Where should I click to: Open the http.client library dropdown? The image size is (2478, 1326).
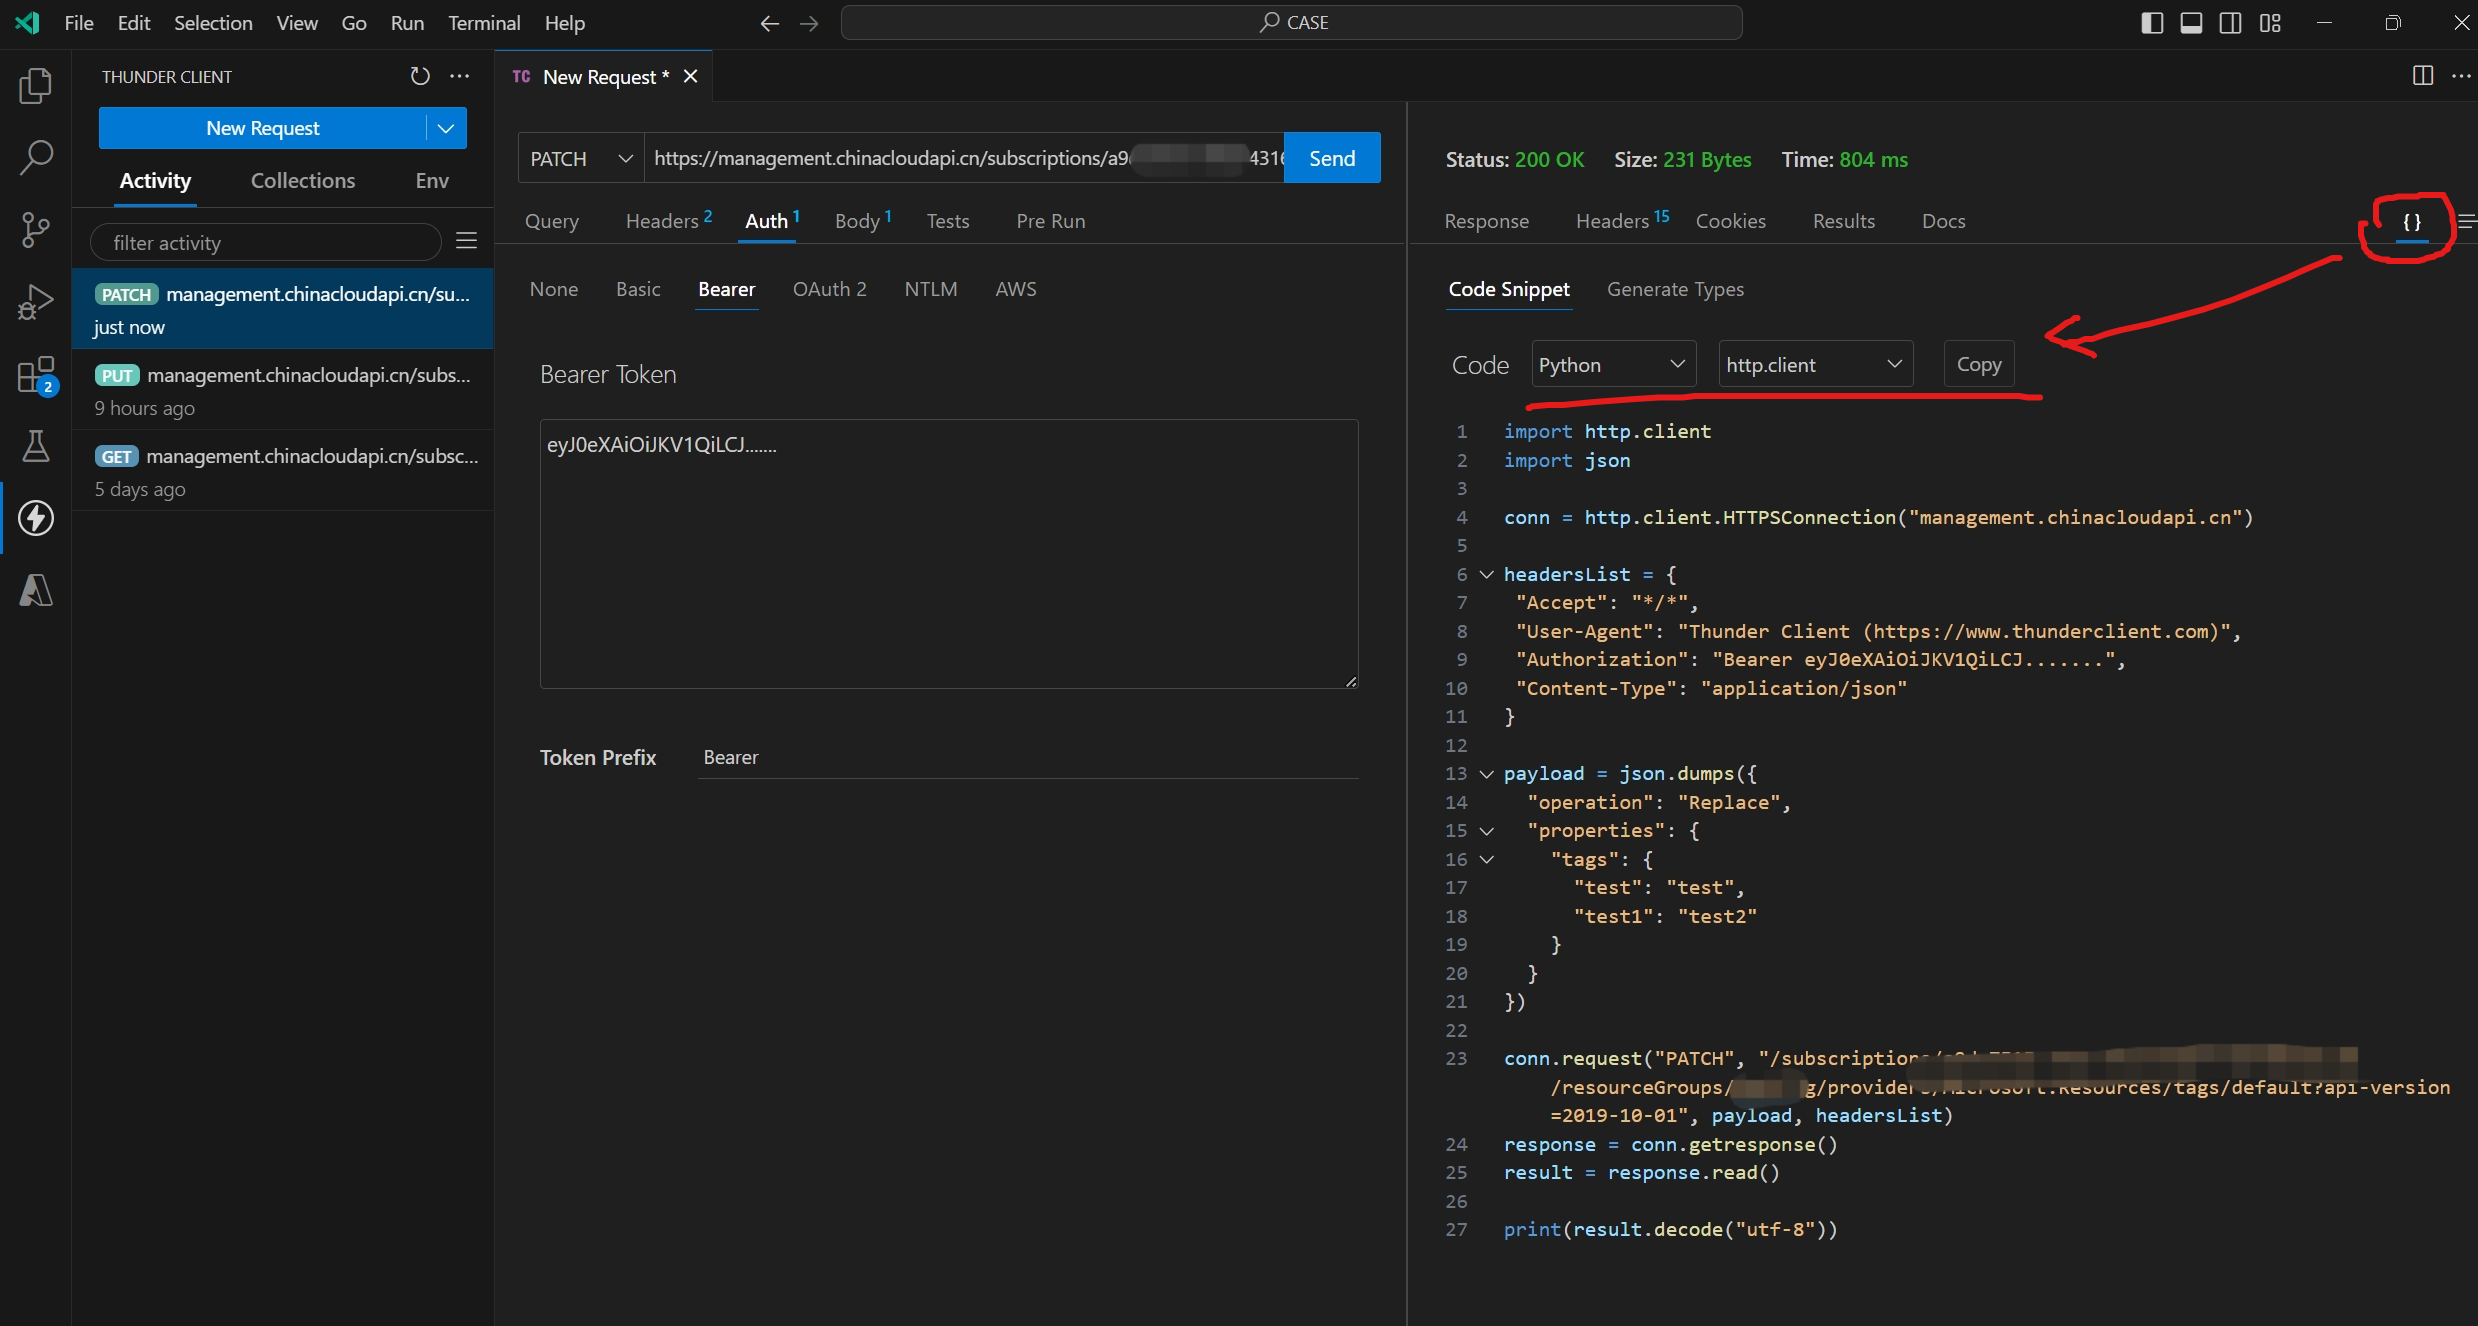coord(1814,365)
